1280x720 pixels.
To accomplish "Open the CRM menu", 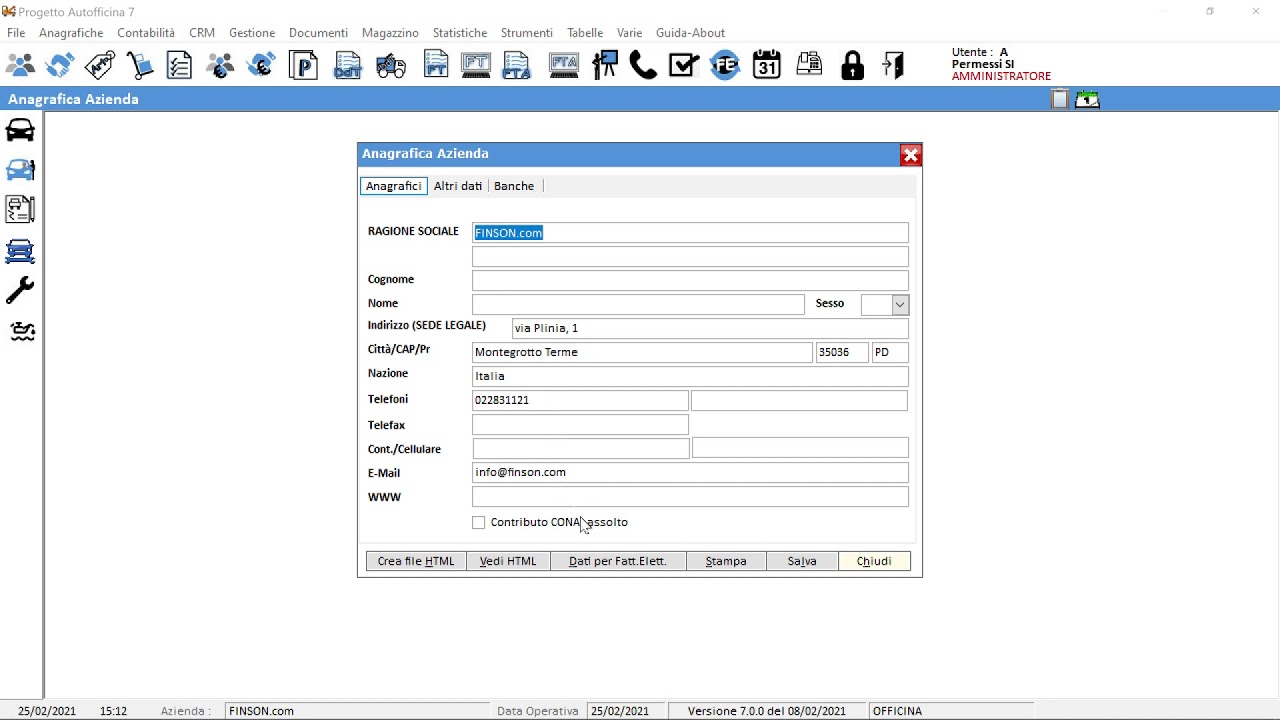I will (202, 33).
